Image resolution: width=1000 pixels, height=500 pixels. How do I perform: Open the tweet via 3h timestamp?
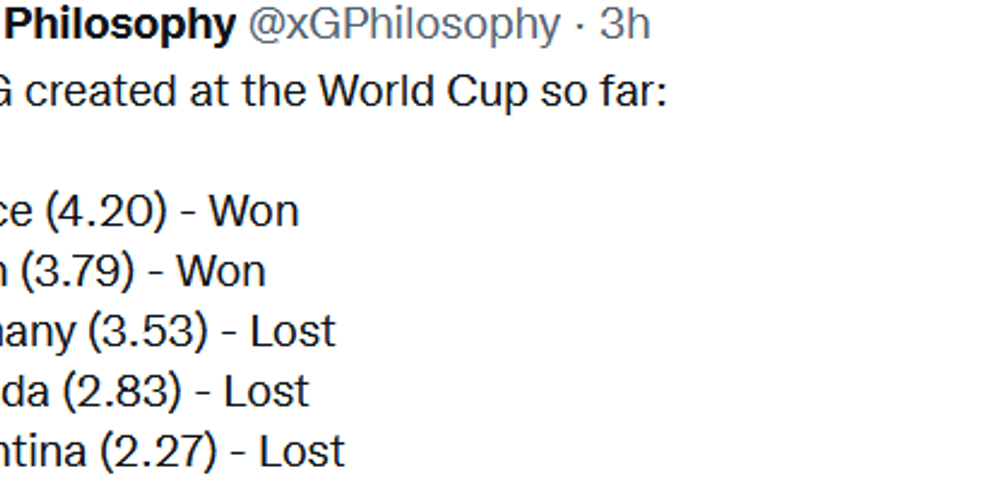pos(625,24)
